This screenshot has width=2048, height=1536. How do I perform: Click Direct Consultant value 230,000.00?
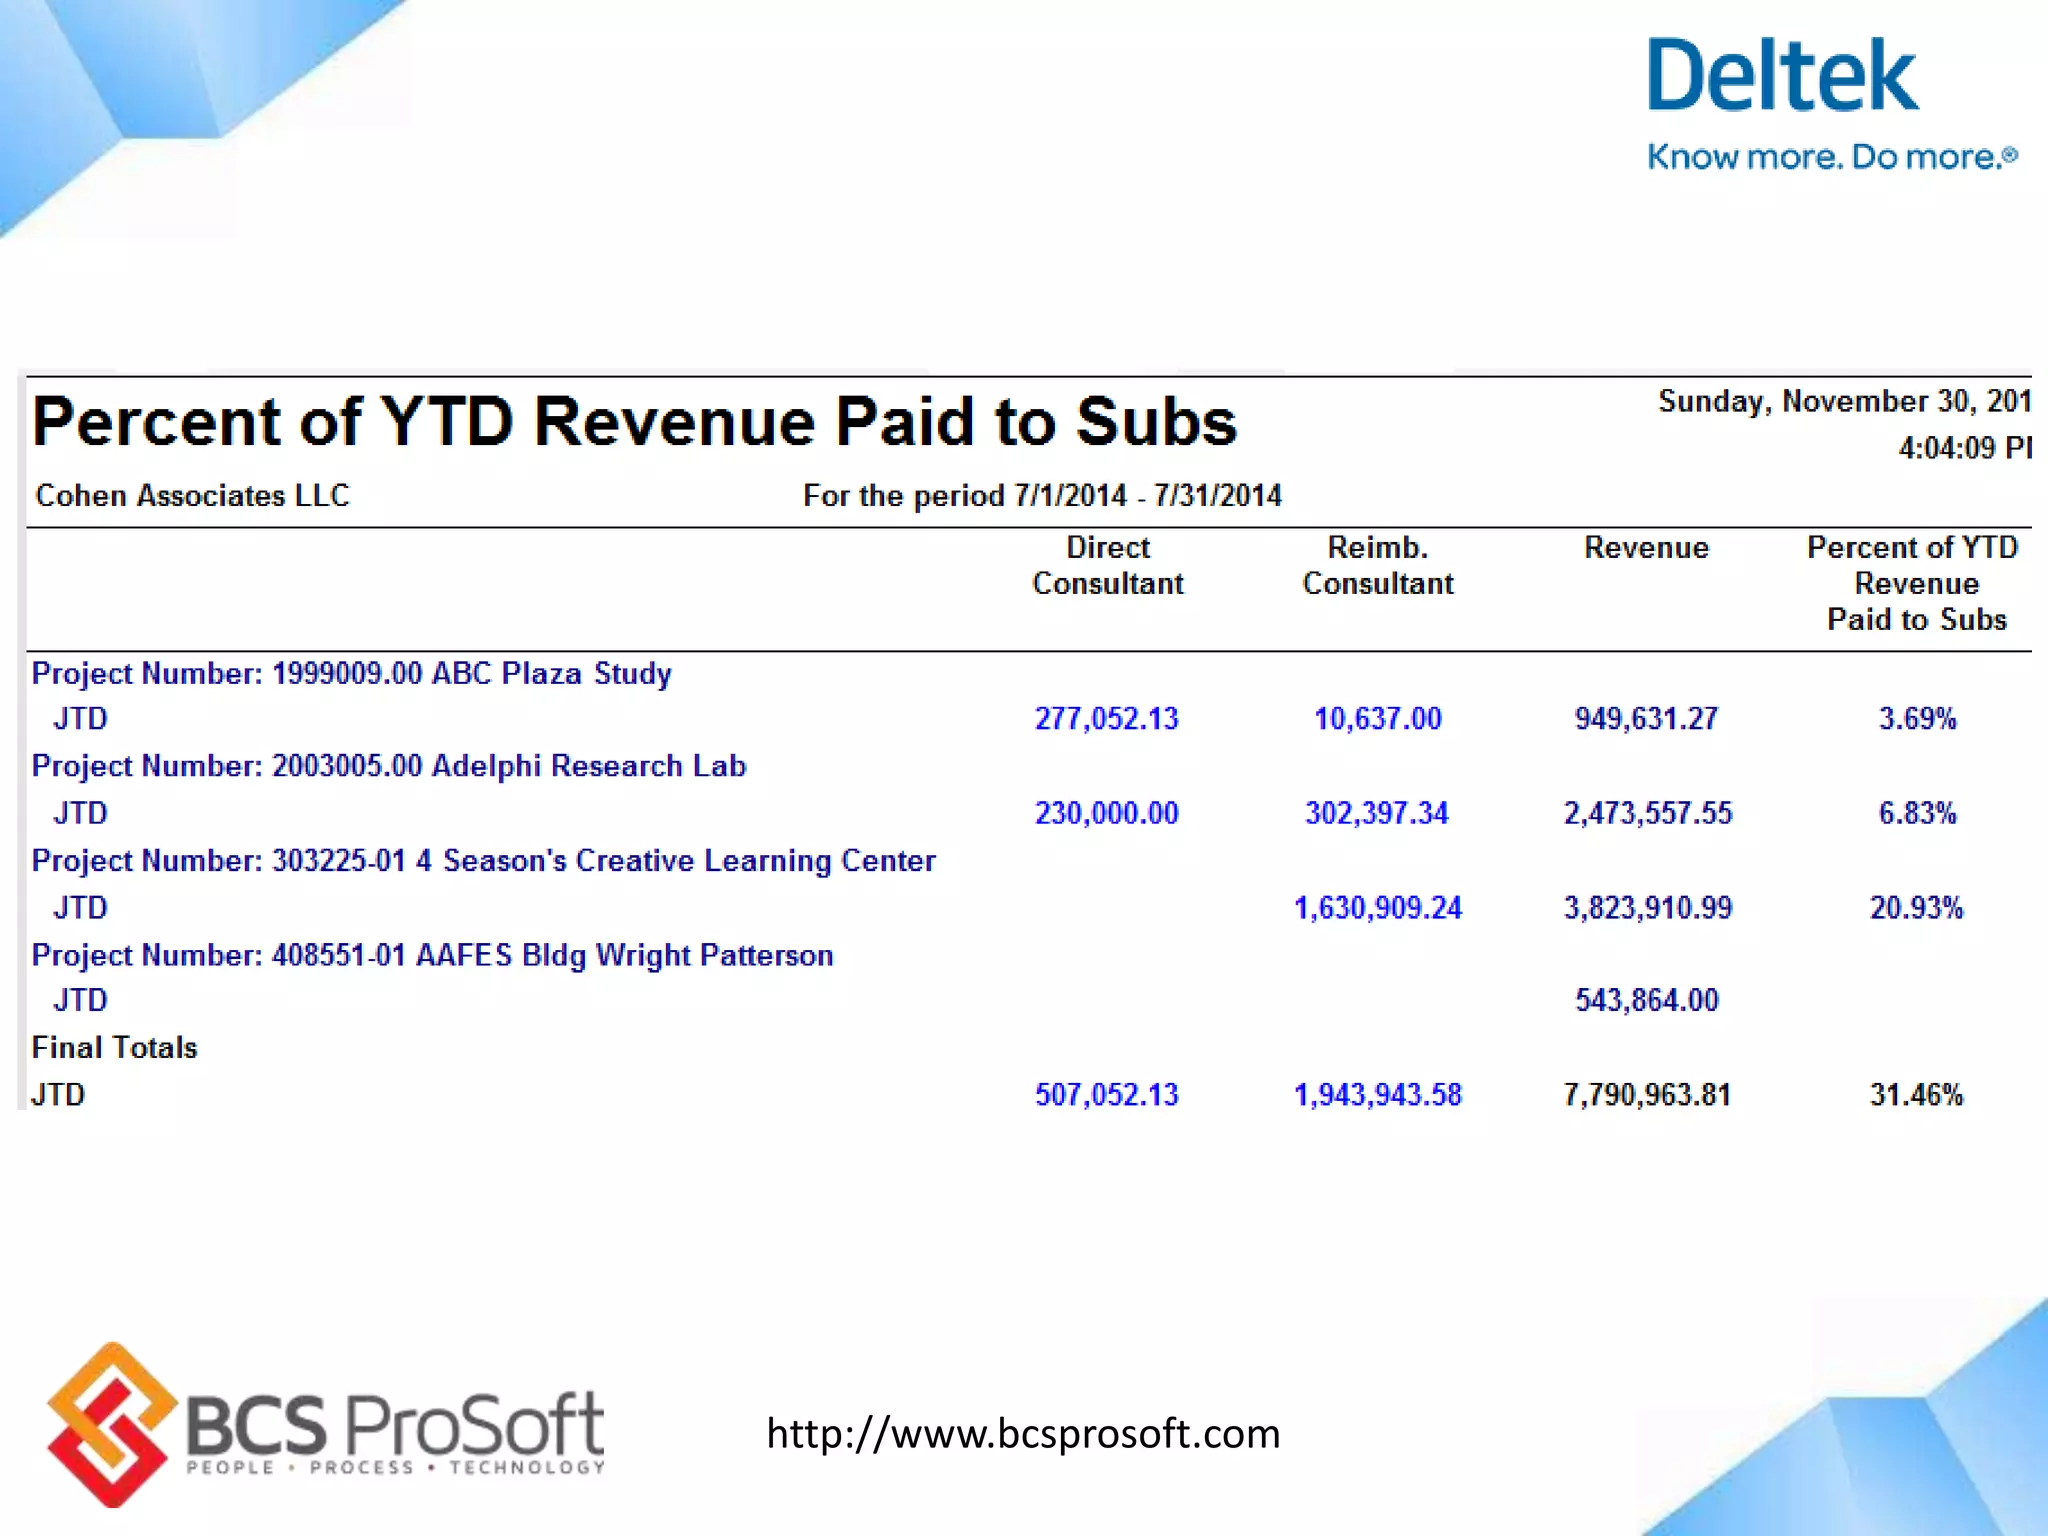click(x=1106, y=813)
